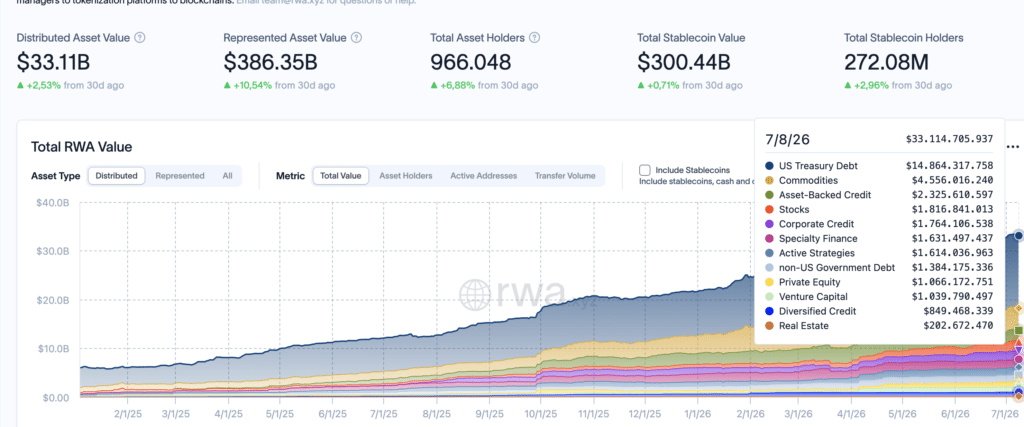The width and height of the screenshot is (1024, 427).
Task: Click the Total RWA Value chart title
Action: [x=82, y=147]
